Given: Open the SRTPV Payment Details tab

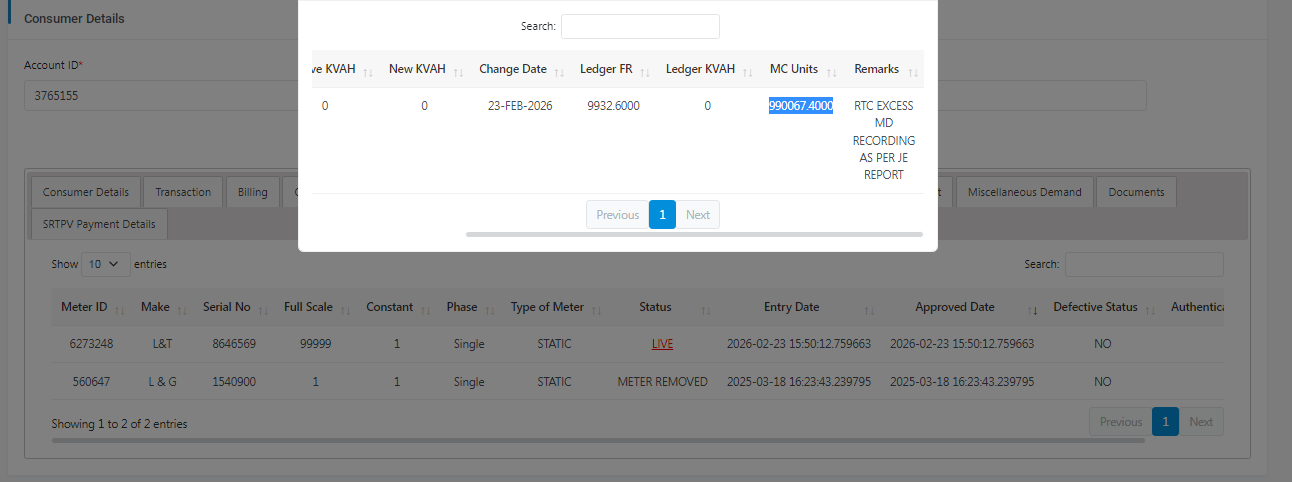Looking at the screenshot, I should pyautogui.click(x=99, y=224).
